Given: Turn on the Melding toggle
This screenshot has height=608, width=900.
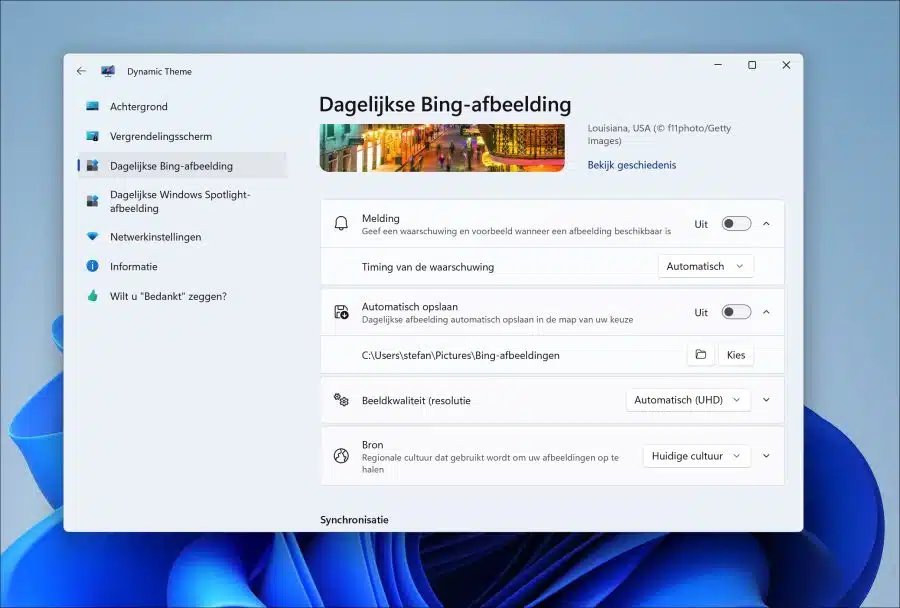Looking at the screenshot, I should coord(736,223).
